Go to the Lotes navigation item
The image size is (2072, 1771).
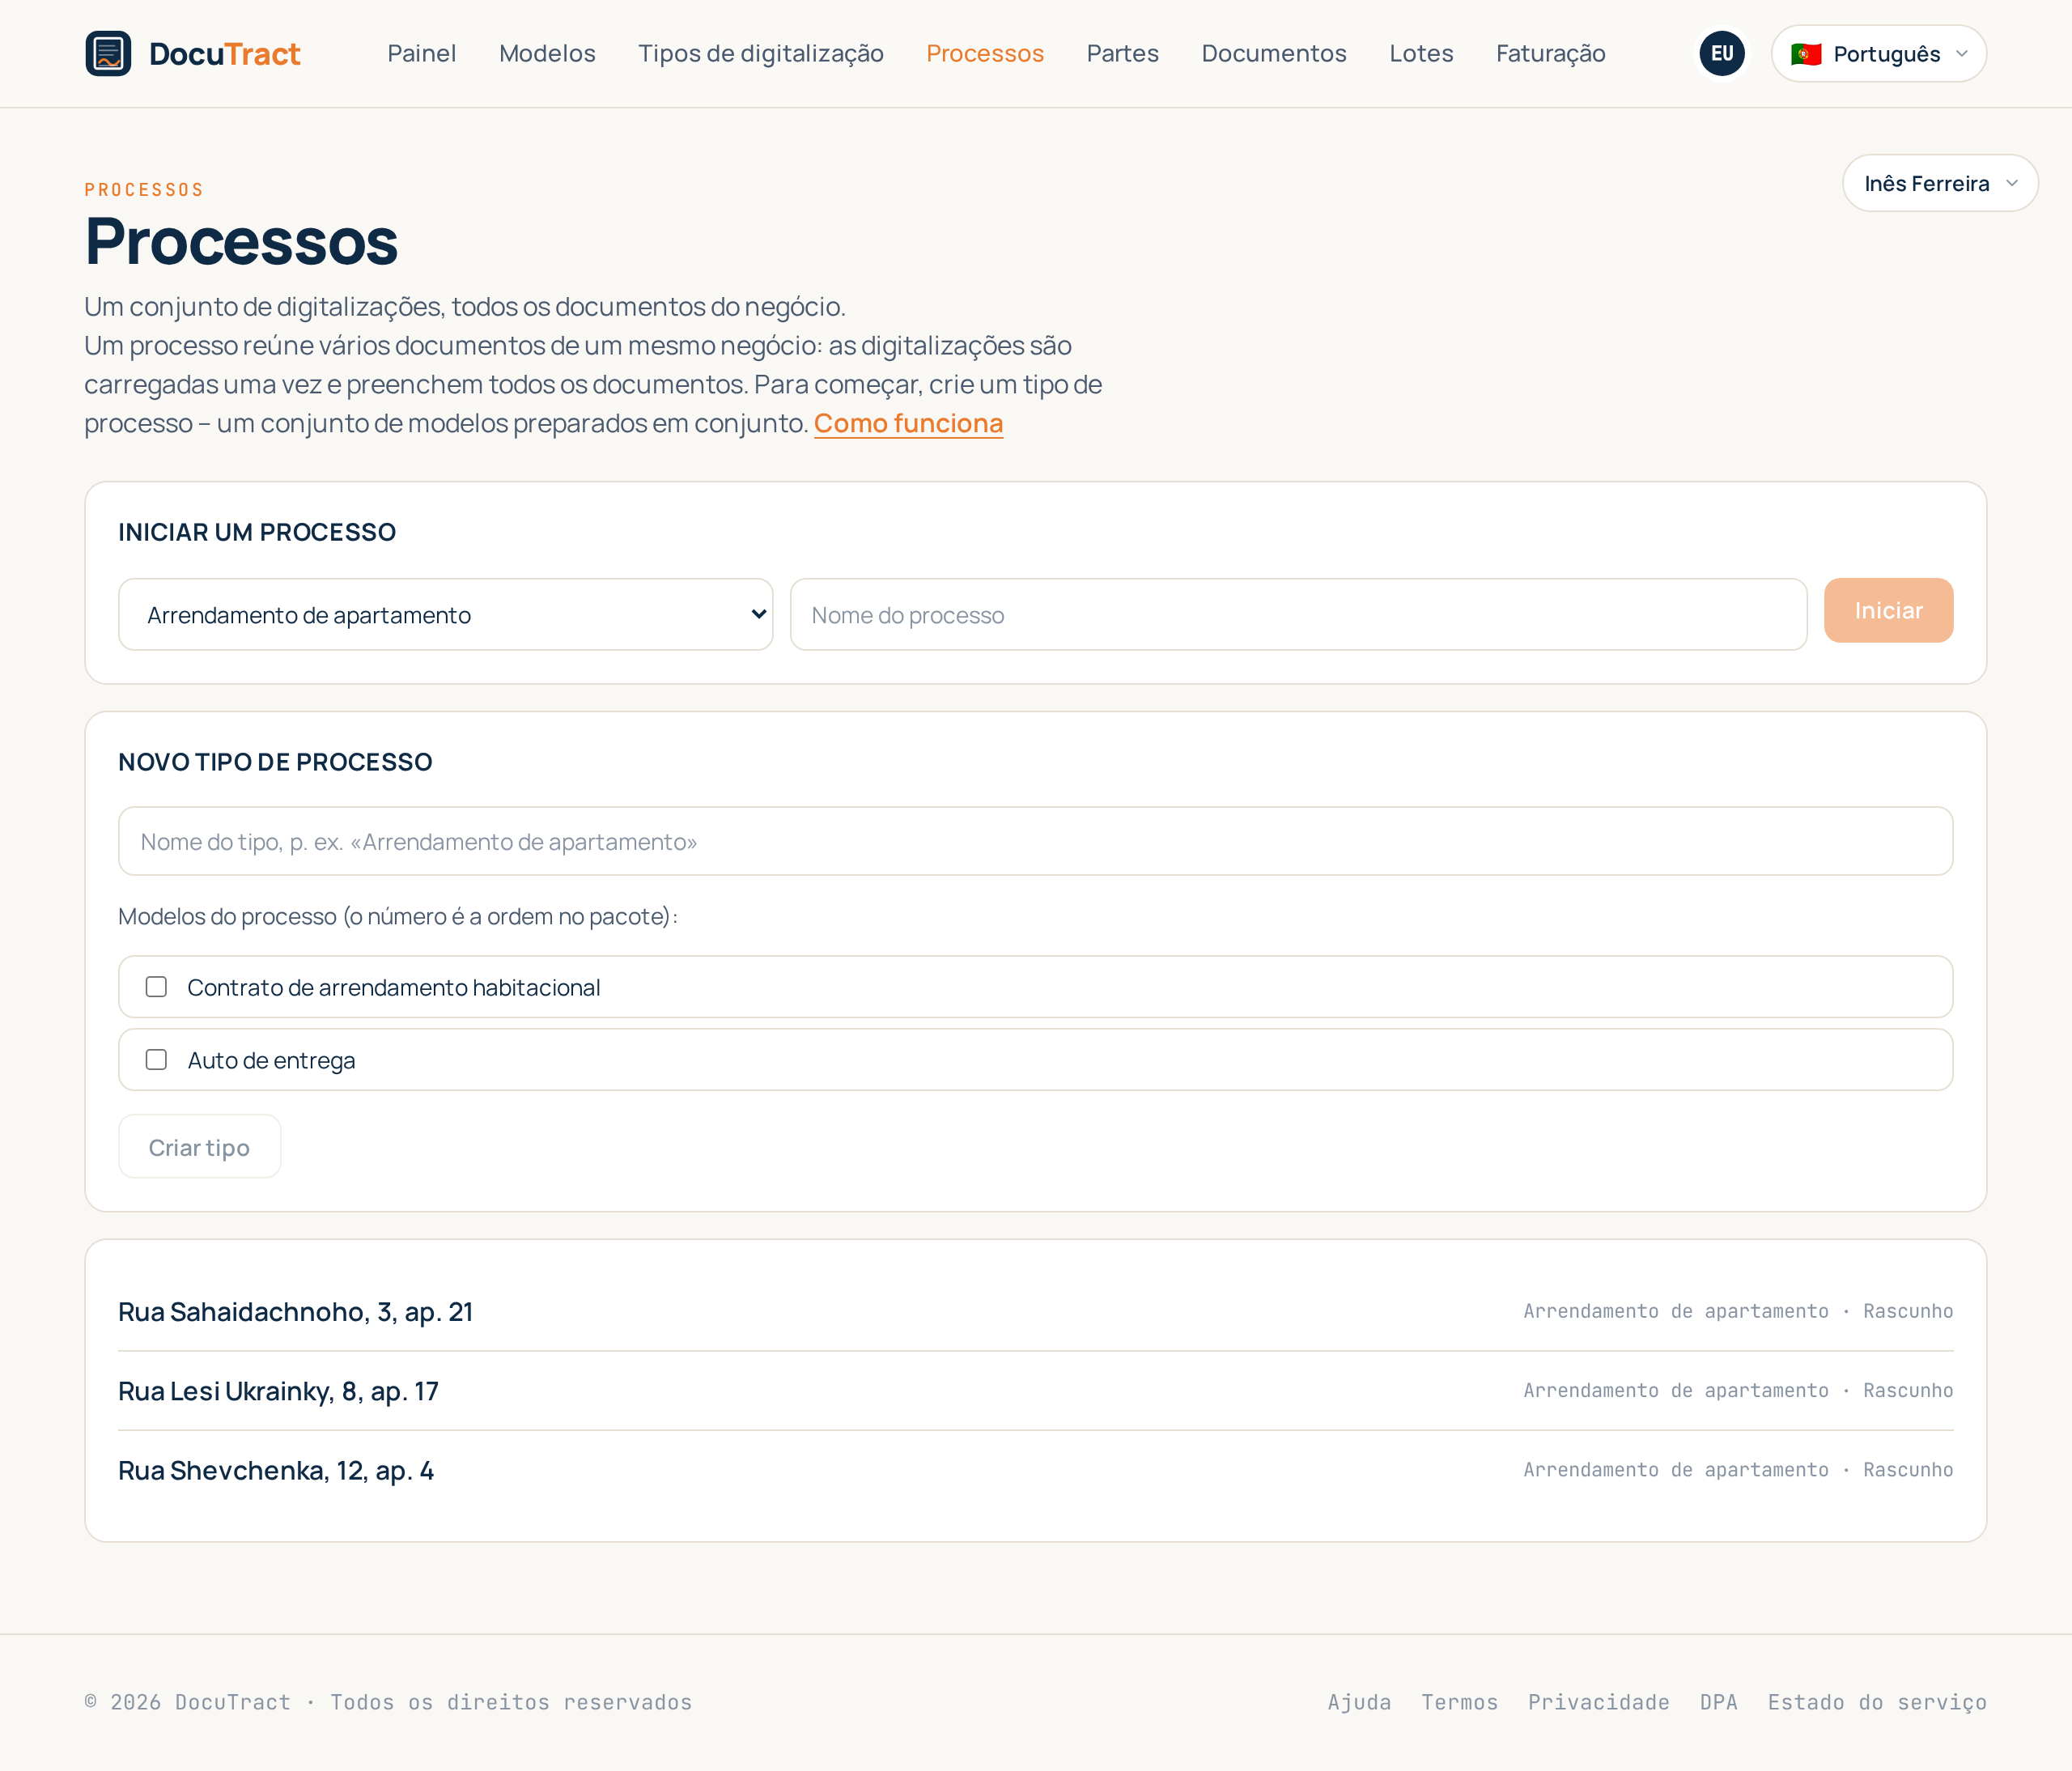pos(1421,53)
